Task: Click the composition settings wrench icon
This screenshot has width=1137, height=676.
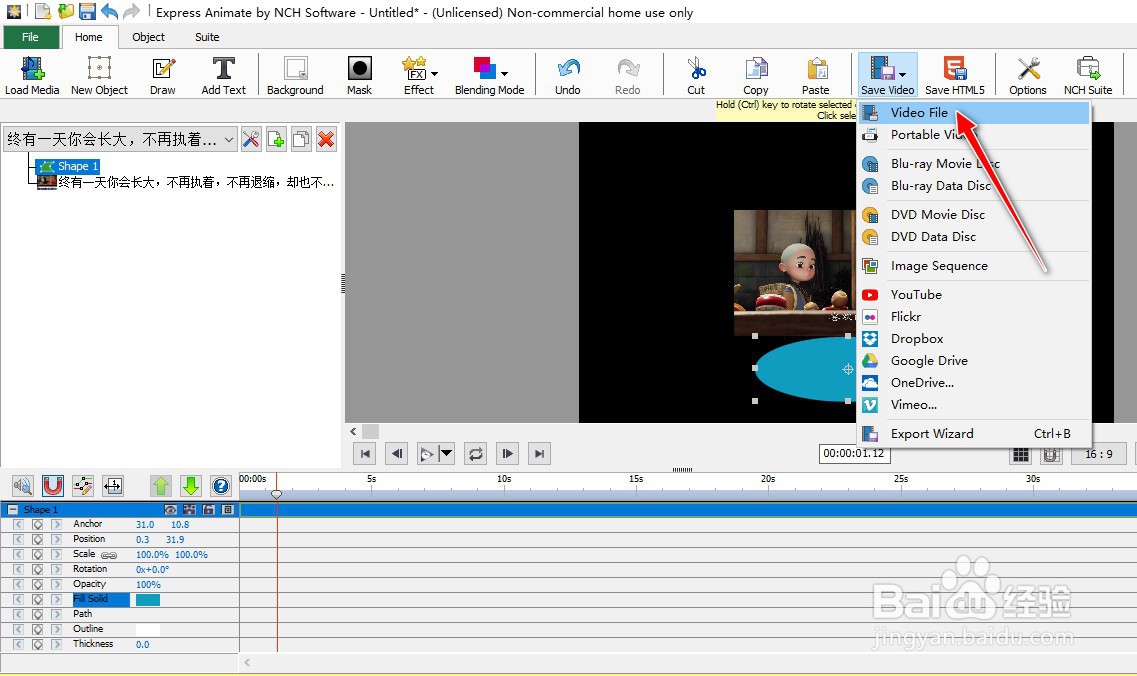Action: pos(251,139)
